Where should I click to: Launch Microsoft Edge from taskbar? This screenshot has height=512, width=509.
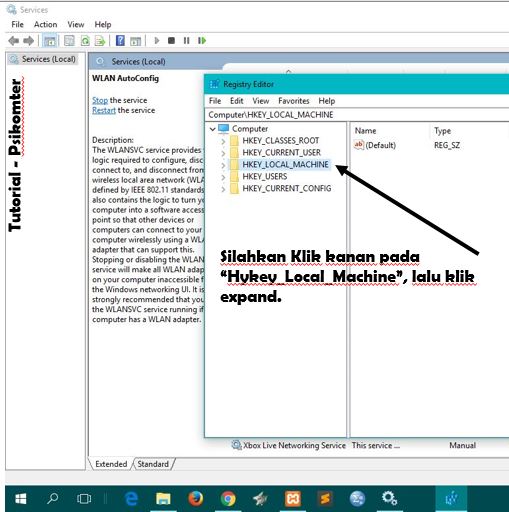tap(131, 499)
